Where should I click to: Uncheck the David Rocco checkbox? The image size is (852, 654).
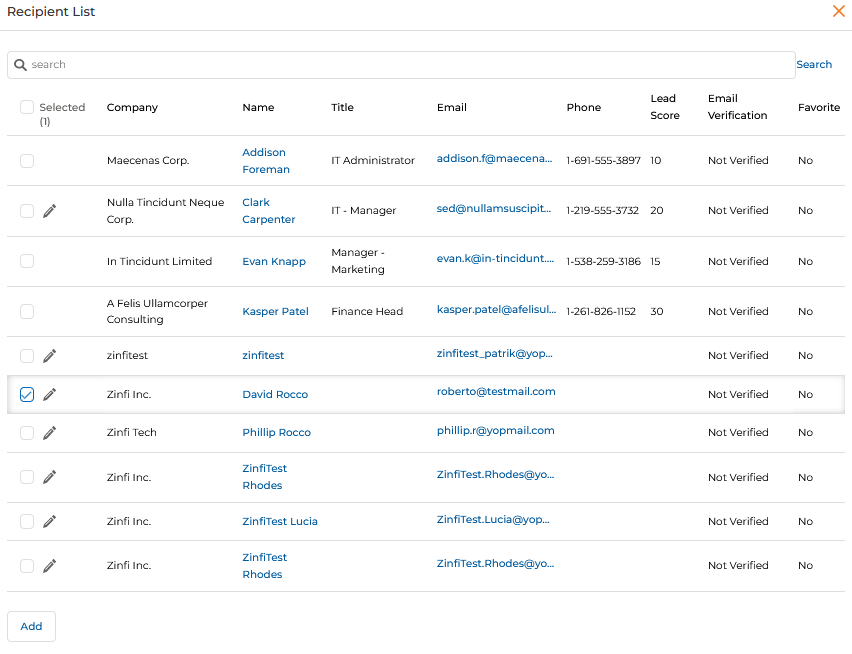pyautogui.click(x=27, y=394)
